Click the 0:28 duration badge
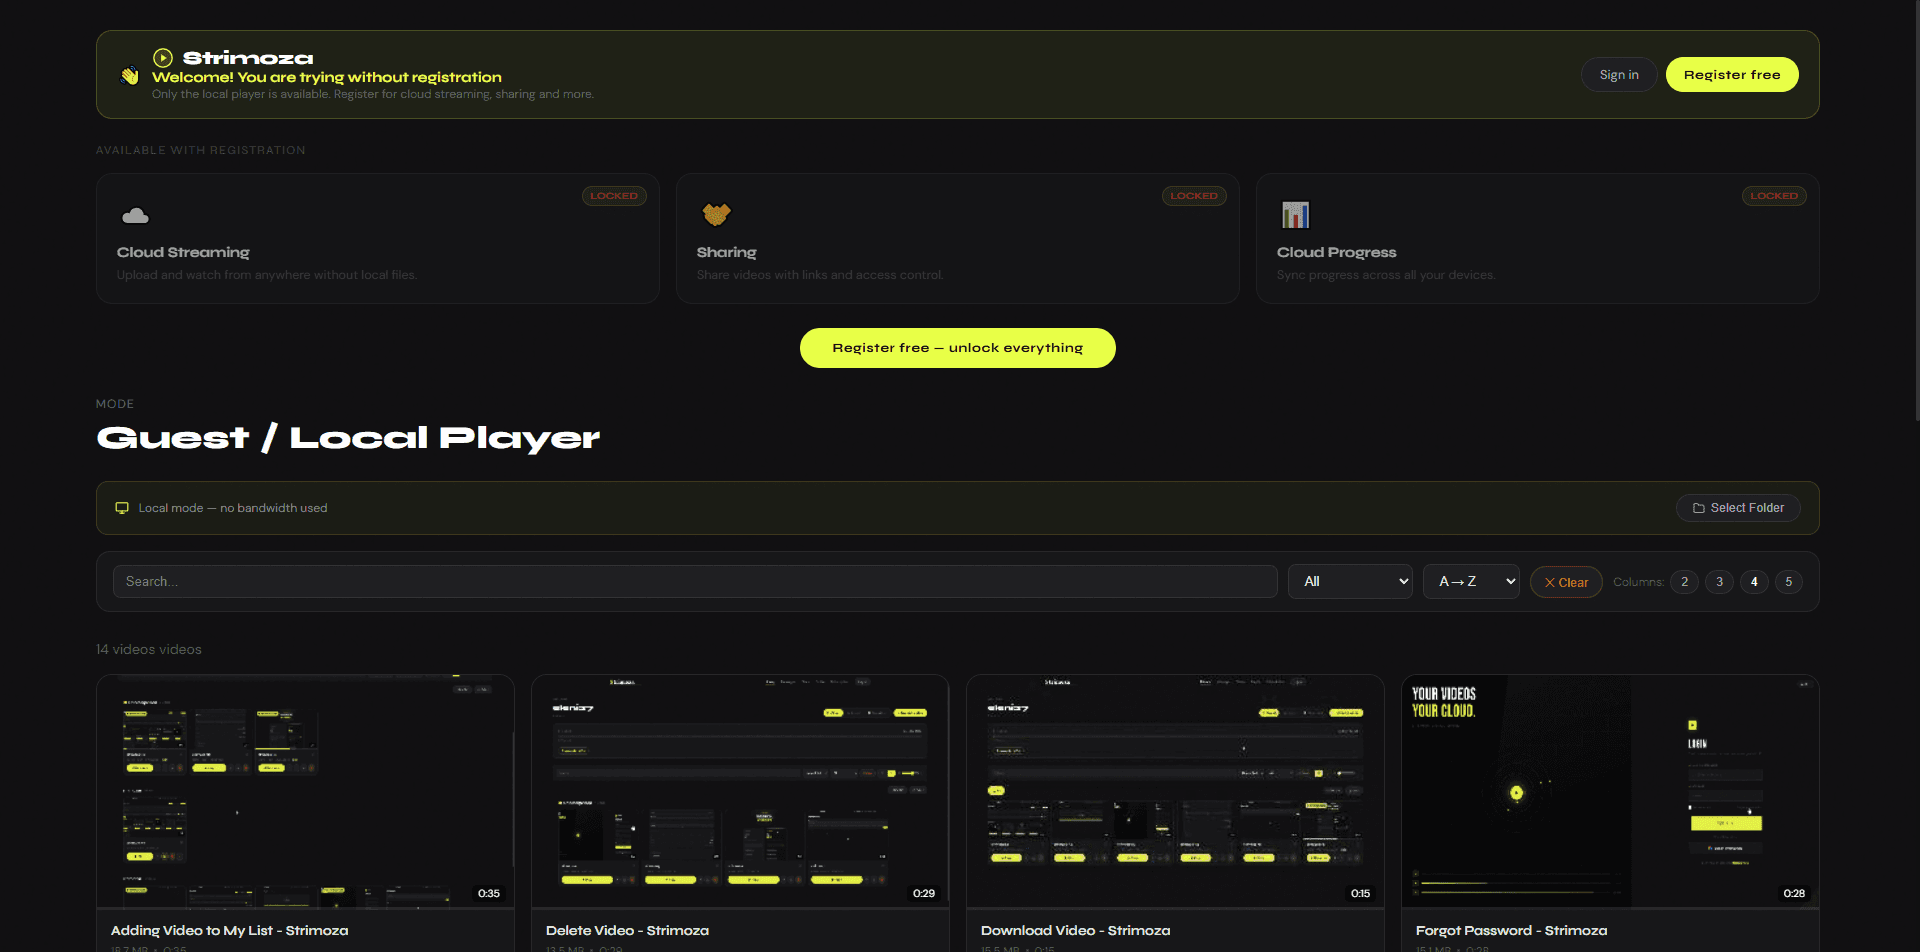This screenshot has height=952, width=1920. click(1794, 894)
